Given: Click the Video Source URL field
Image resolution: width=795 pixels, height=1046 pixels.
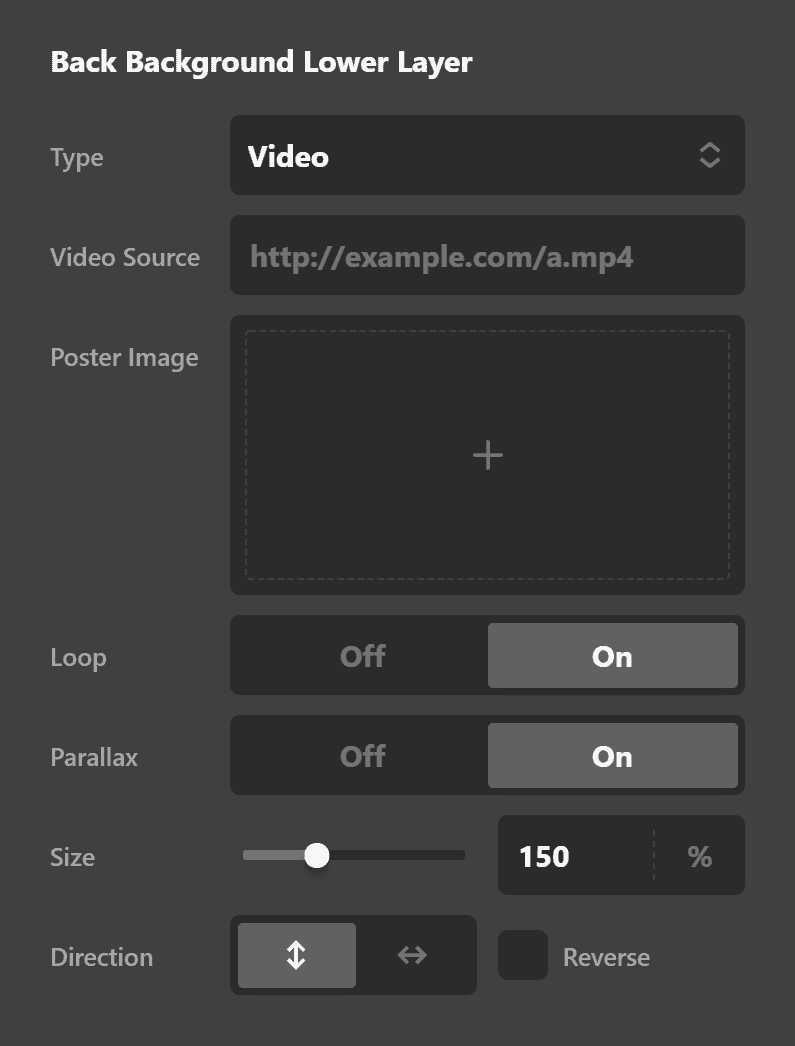Looking at the screenshot, I should [x=487, y=255].
